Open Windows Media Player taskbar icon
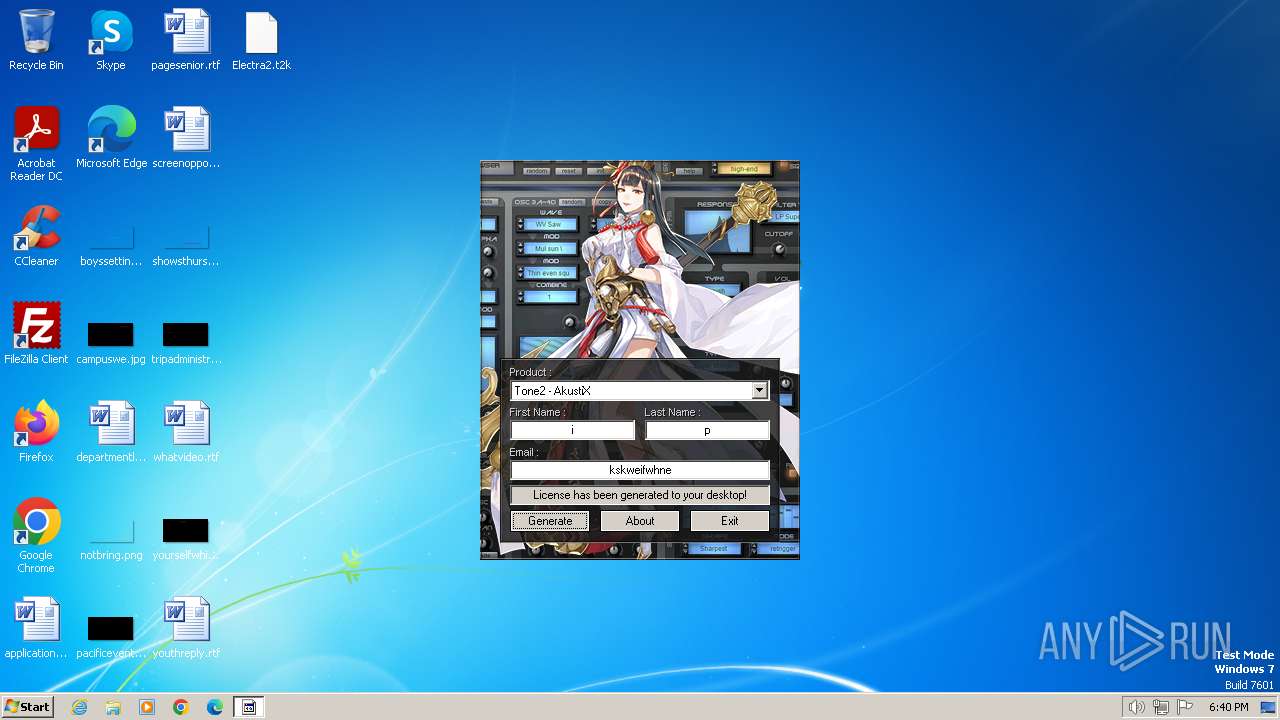Viewport: 1280px width, 720px height. pyautogui.click(x=147, y=707)
